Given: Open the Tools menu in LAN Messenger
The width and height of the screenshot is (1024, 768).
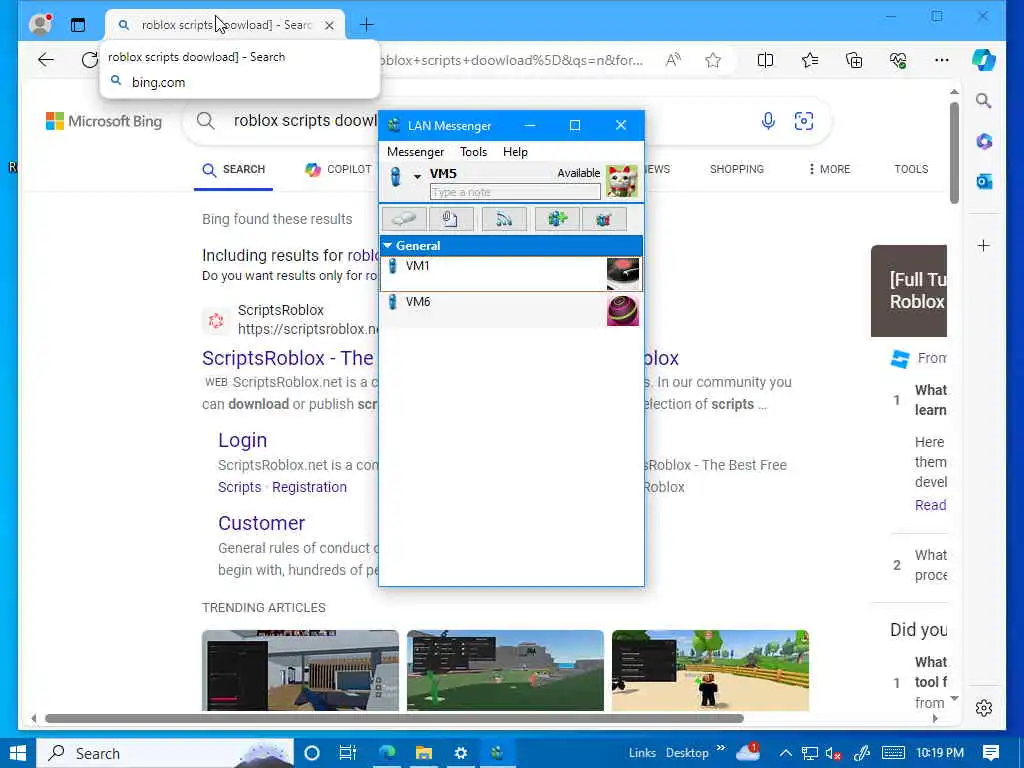Looking at the screenshot, I should coord(473,152).
